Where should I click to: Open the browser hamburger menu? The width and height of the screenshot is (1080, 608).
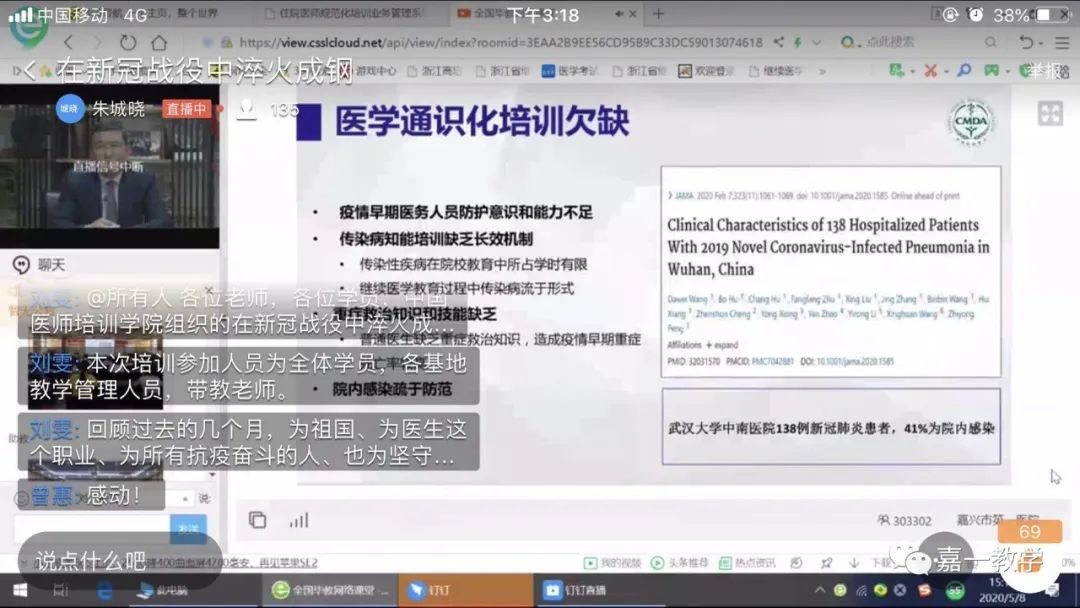(1063, 43)
